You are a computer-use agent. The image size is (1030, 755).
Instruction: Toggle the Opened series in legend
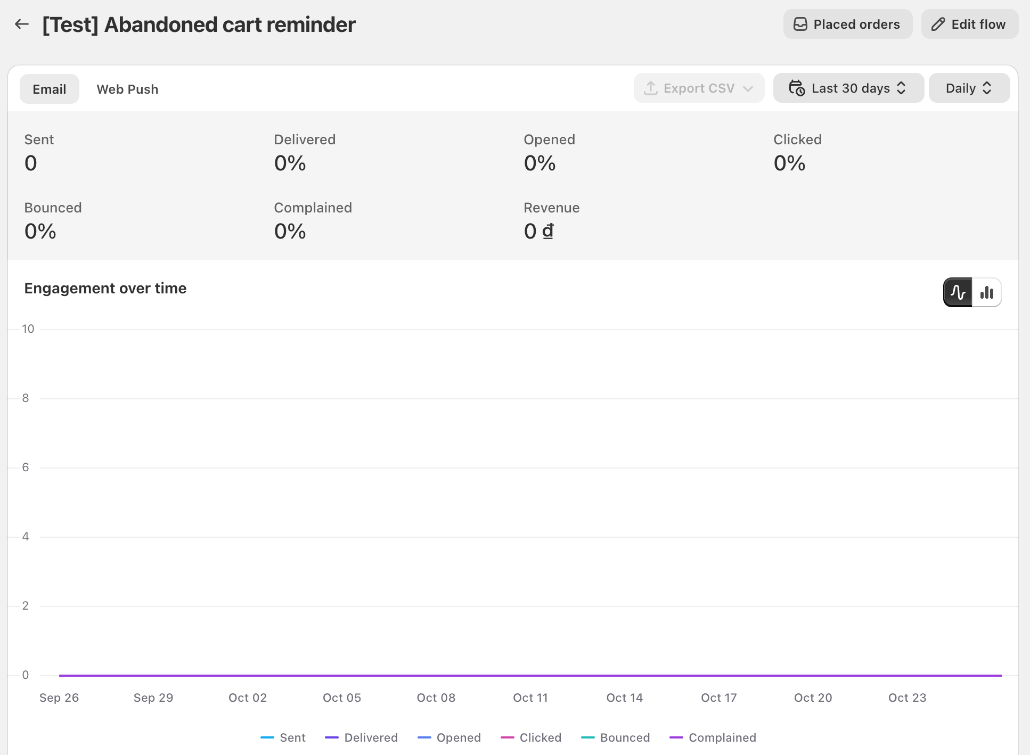tap(449, 738)
